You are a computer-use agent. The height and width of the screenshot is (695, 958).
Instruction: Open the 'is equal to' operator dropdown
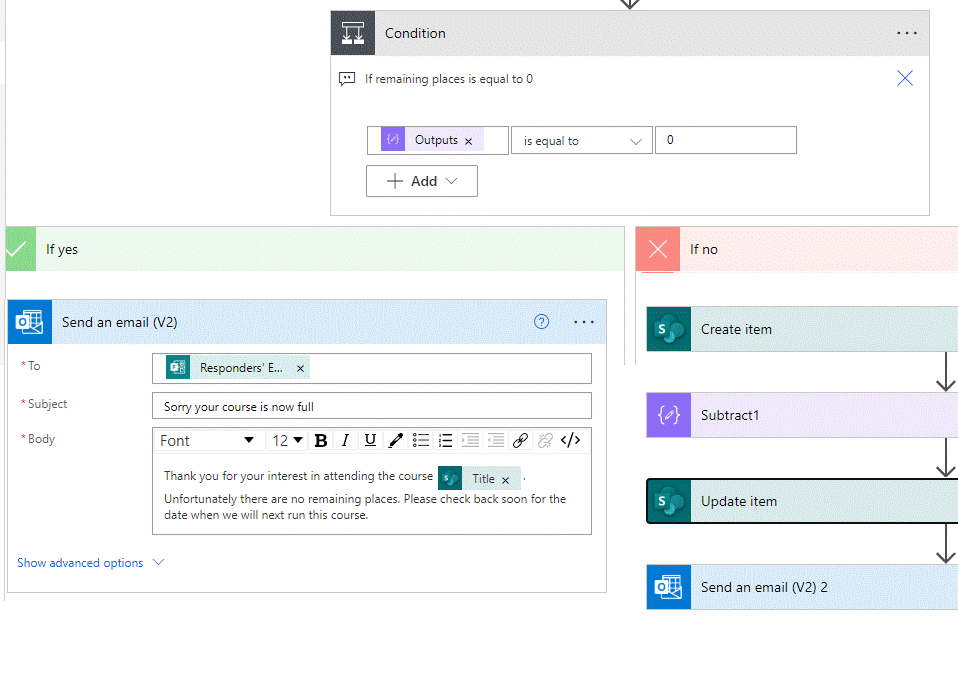pyautogui.click(x=582, y=140)
